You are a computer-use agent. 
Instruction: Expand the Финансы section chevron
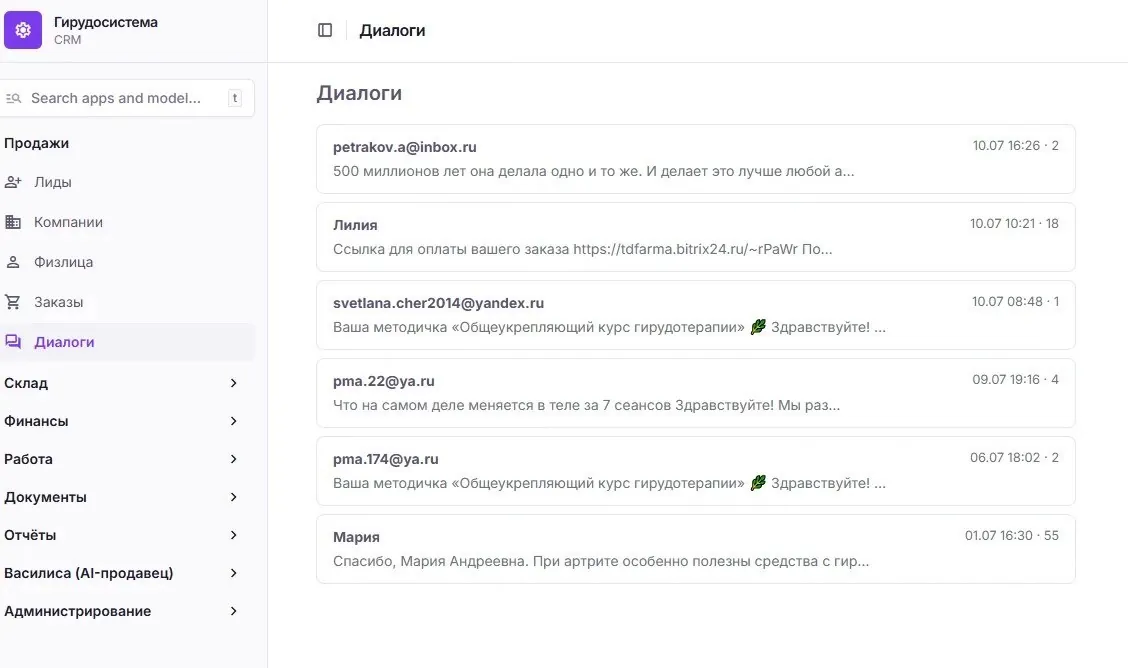click(x=233, y=421)
